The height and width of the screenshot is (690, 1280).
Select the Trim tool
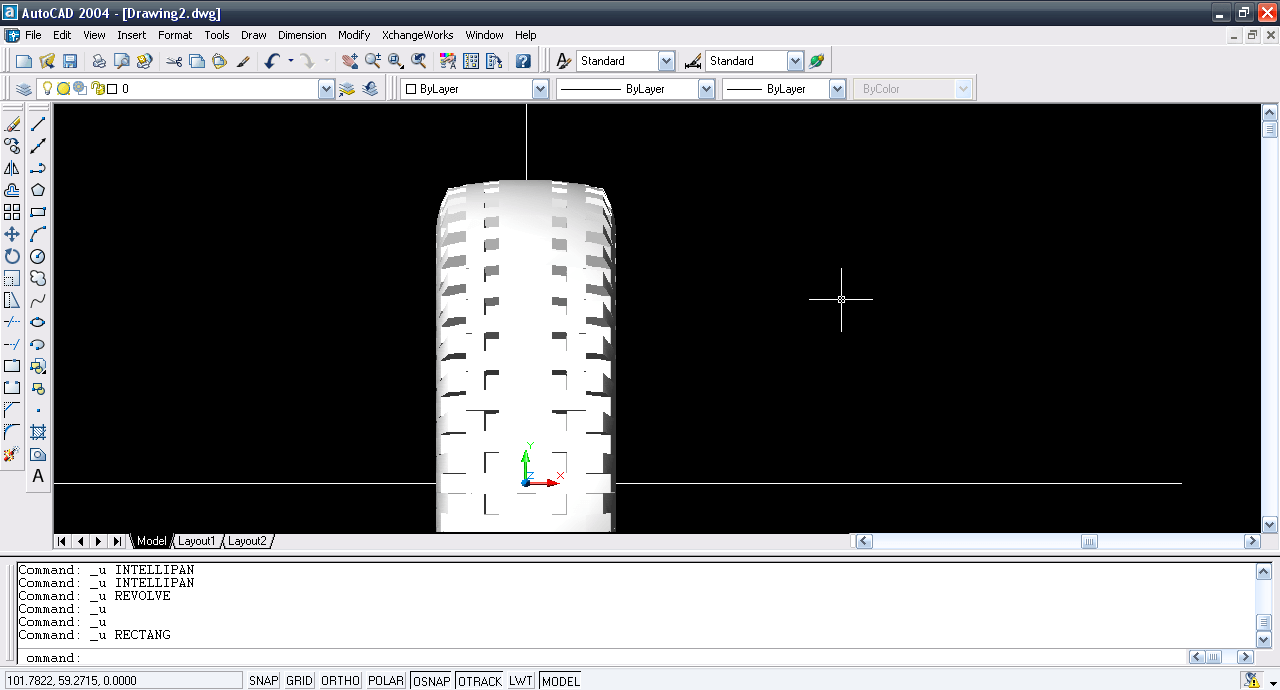[x=12, y=322]
